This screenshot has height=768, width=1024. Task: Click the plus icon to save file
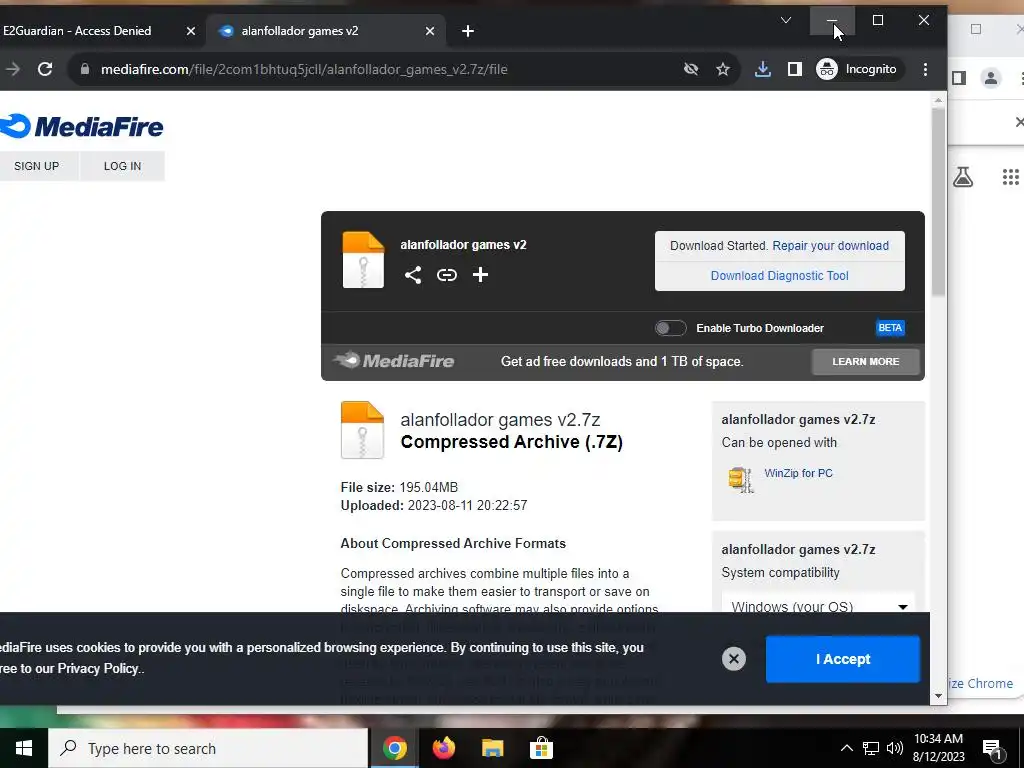481,275
